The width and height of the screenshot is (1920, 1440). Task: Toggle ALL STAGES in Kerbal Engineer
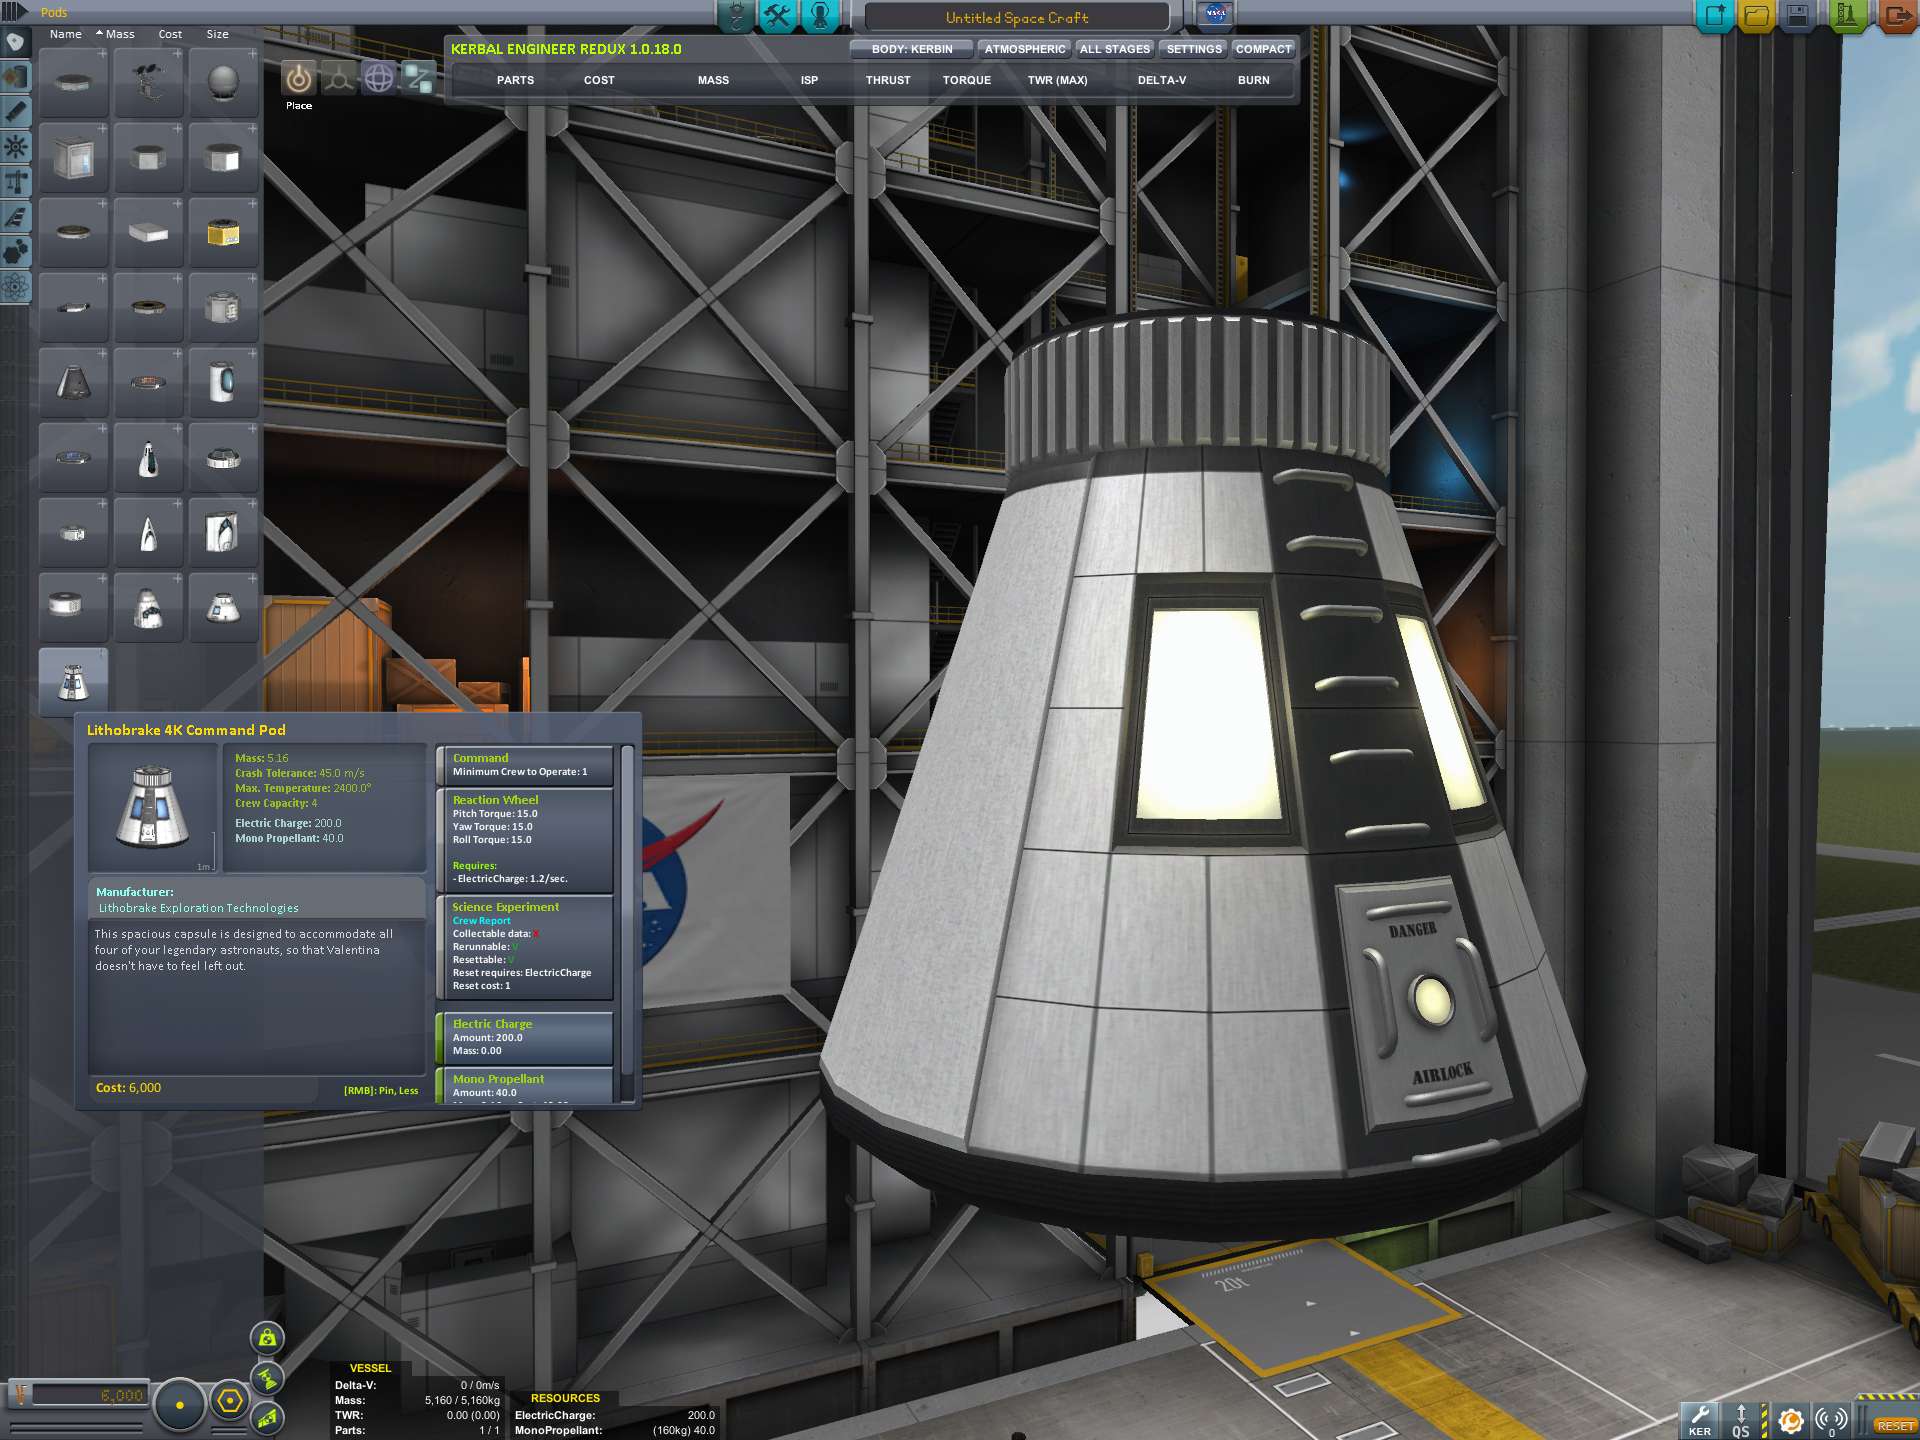[x=1115, y=49]
